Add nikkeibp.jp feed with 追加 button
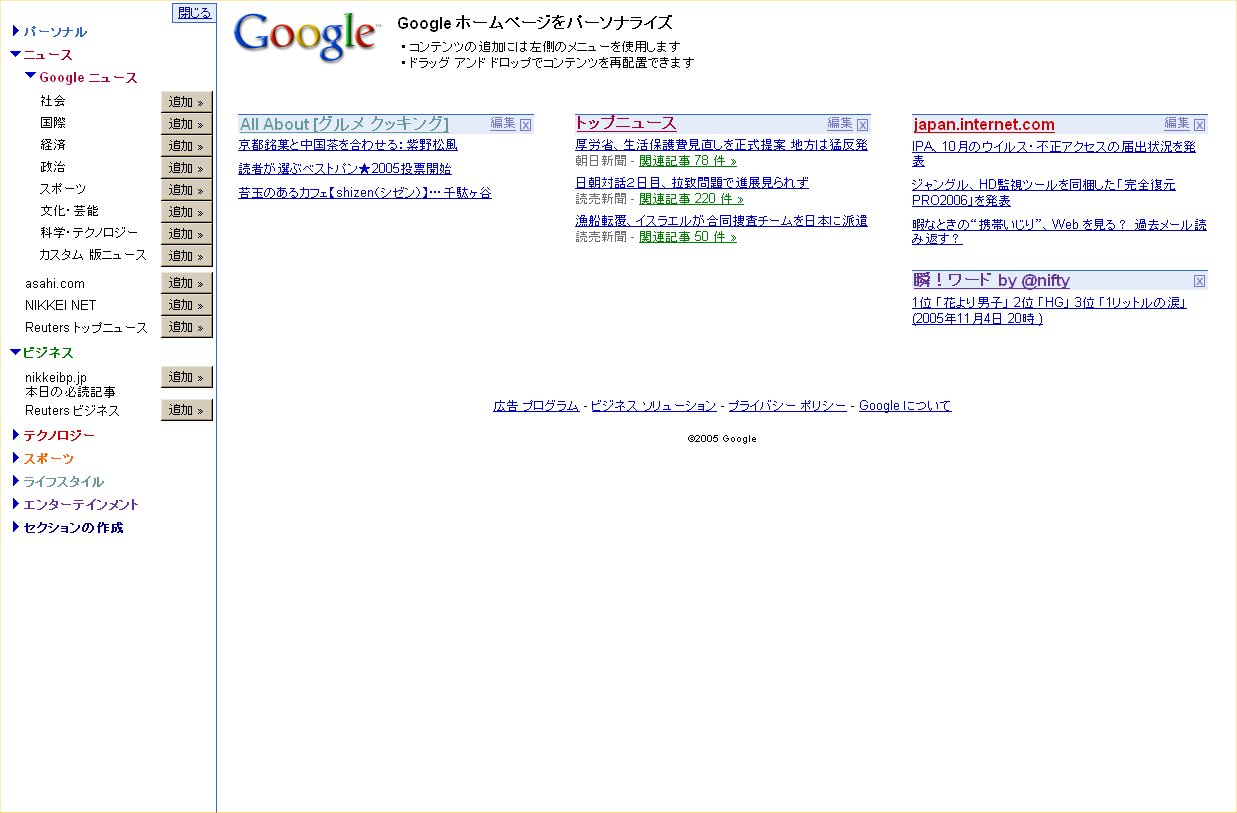This screenshot has height=813, width=1237. click(x=187, y=377)
